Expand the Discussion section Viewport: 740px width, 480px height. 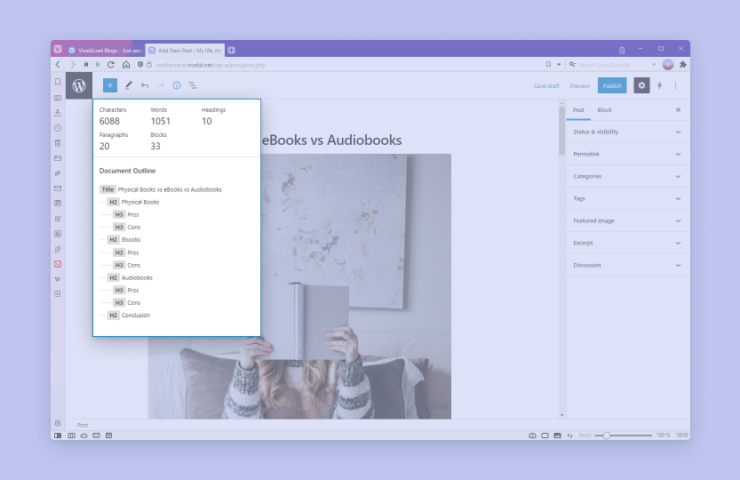pyautogui.click(x=628, y=265)
